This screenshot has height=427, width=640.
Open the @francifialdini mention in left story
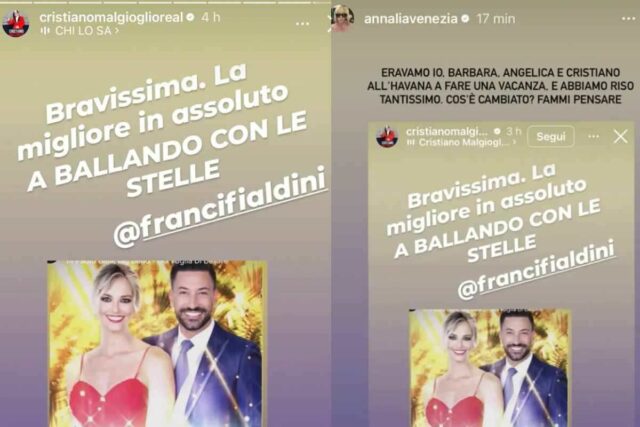(x=220, y=209)
